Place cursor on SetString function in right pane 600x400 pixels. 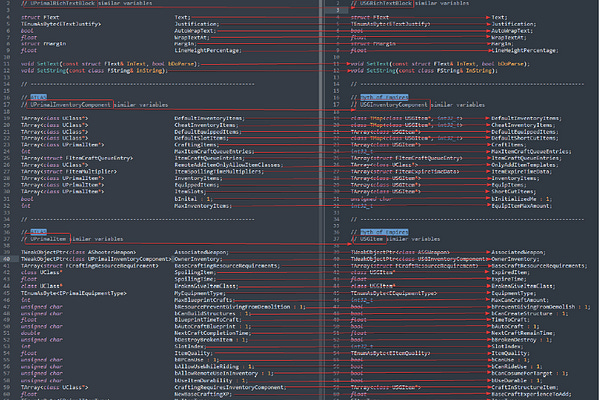coord(380,71)
